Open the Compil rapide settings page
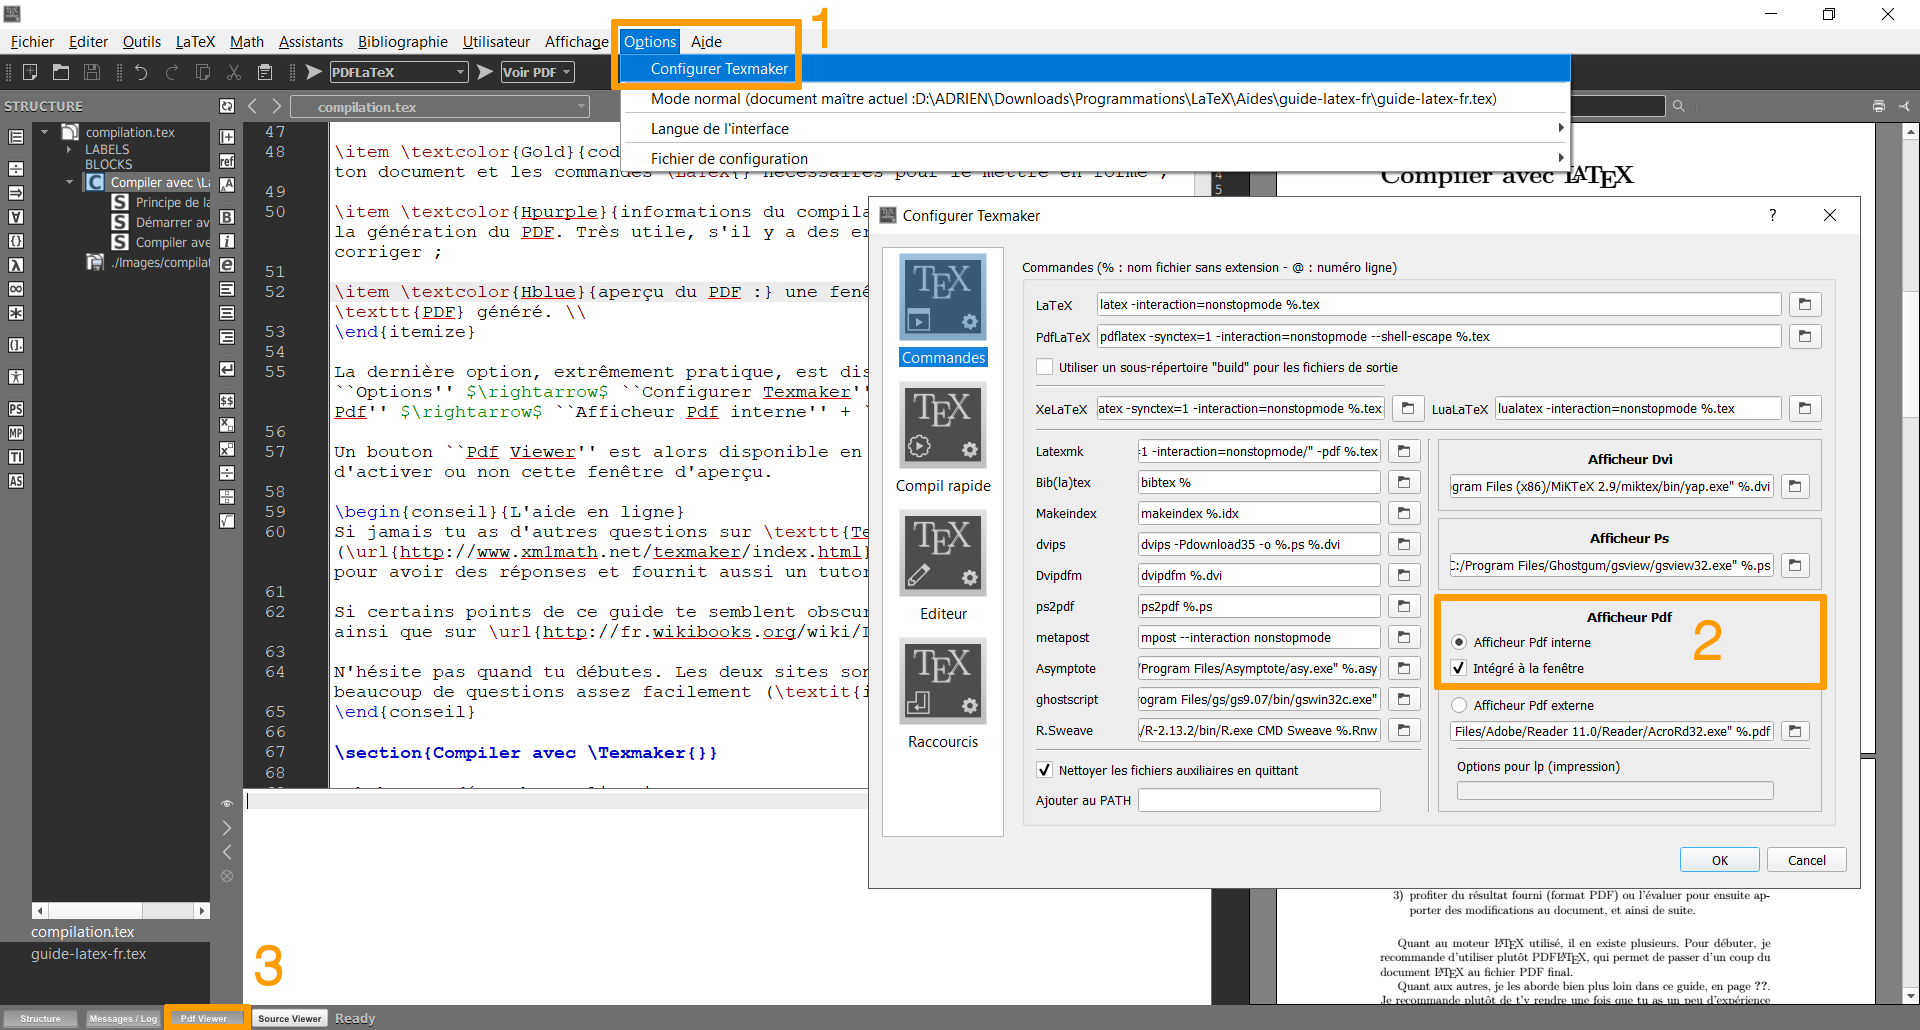This screenshot has width=1920, height=1030. pyautogui.click(x=942, y=425)
